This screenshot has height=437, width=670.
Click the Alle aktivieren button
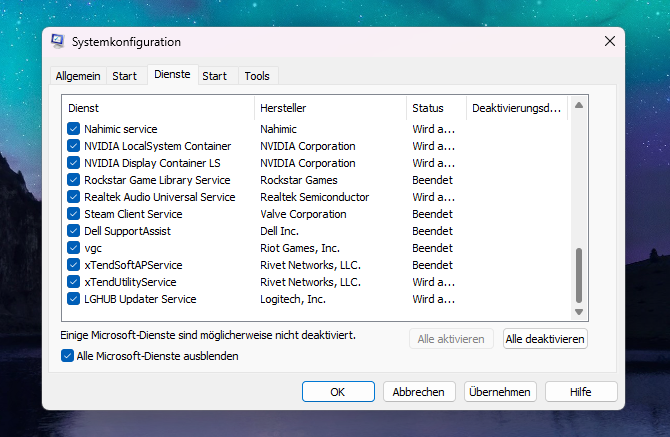click(x=451, y=339)
